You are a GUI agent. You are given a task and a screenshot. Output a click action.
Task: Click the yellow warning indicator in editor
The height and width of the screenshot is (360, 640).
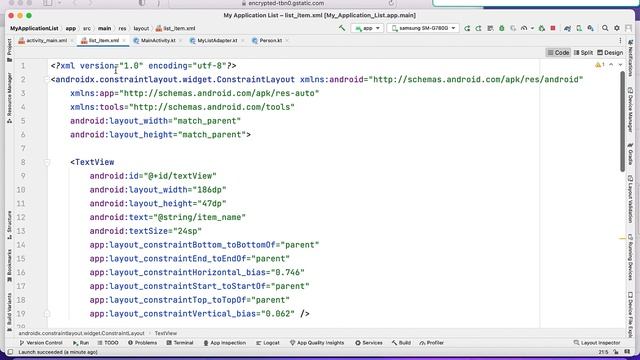tap(600, 65)
